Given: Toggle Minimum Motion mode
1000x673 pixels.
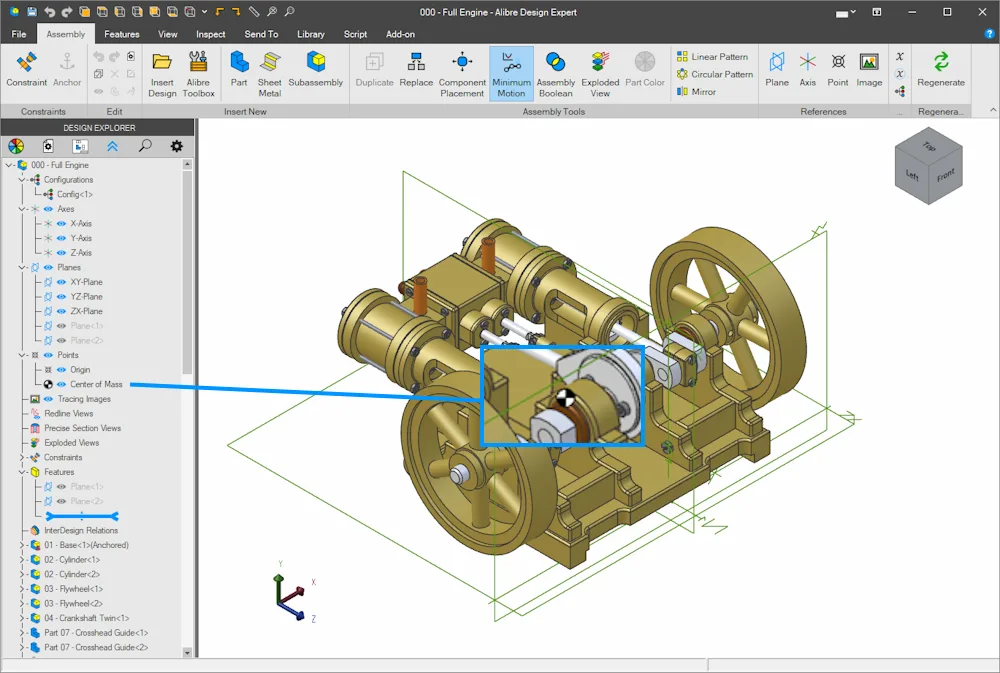Looking at the screenshot, I should pos(511,74).
